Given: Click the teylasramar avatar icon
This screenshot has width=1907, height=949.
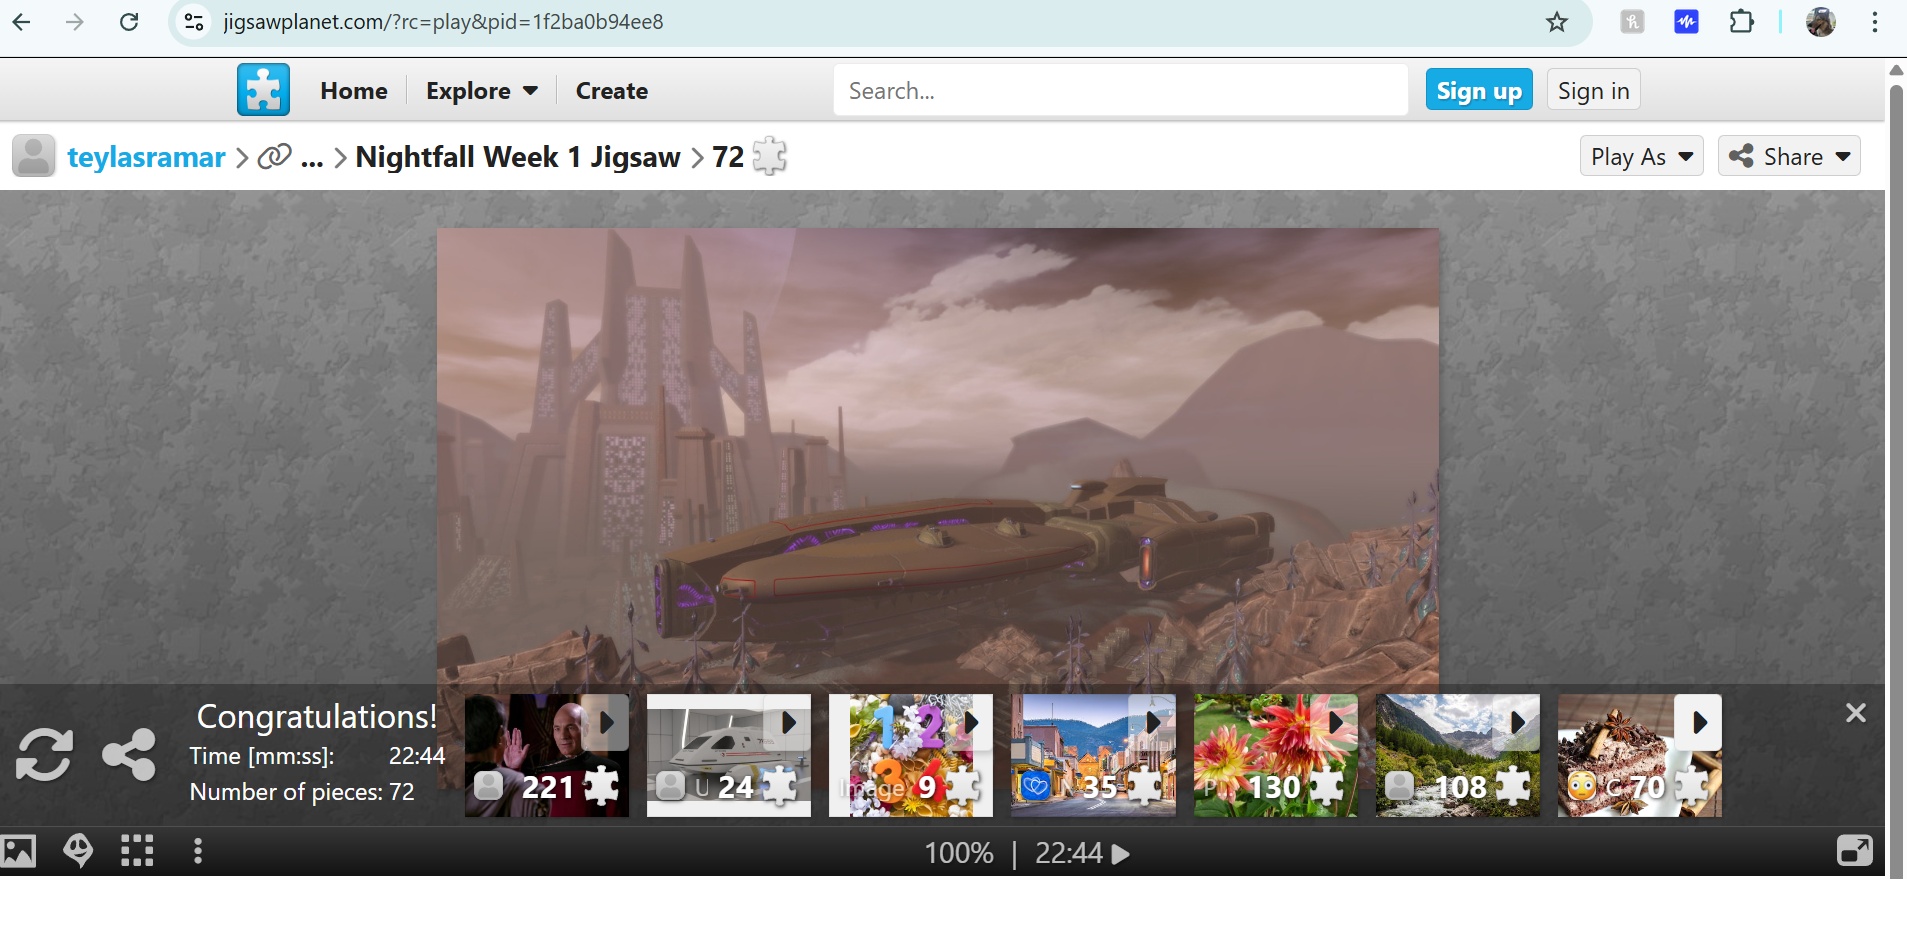Looking at the screenshot, I should [34, 156].
